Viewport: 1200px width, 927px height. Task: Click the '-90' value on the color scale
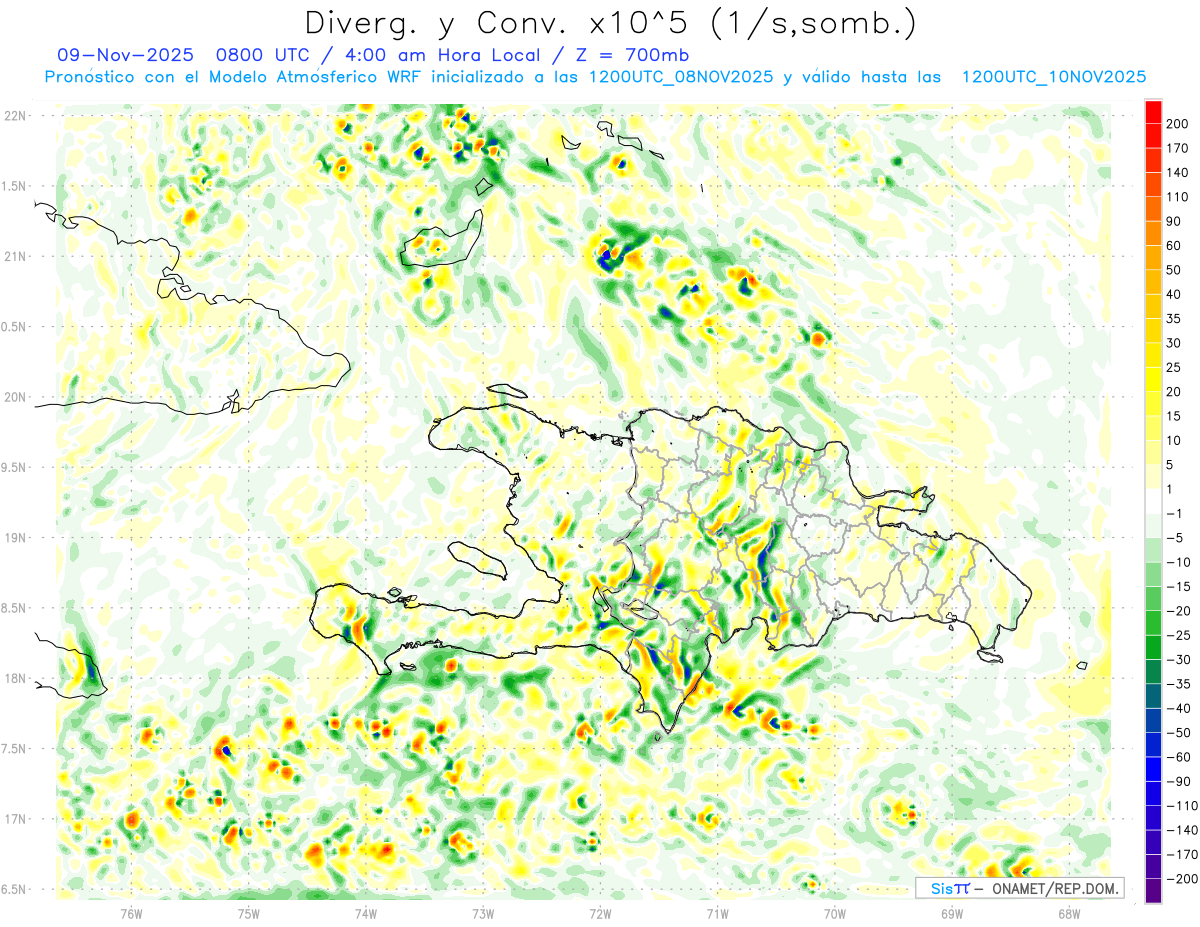(1178, 781)
